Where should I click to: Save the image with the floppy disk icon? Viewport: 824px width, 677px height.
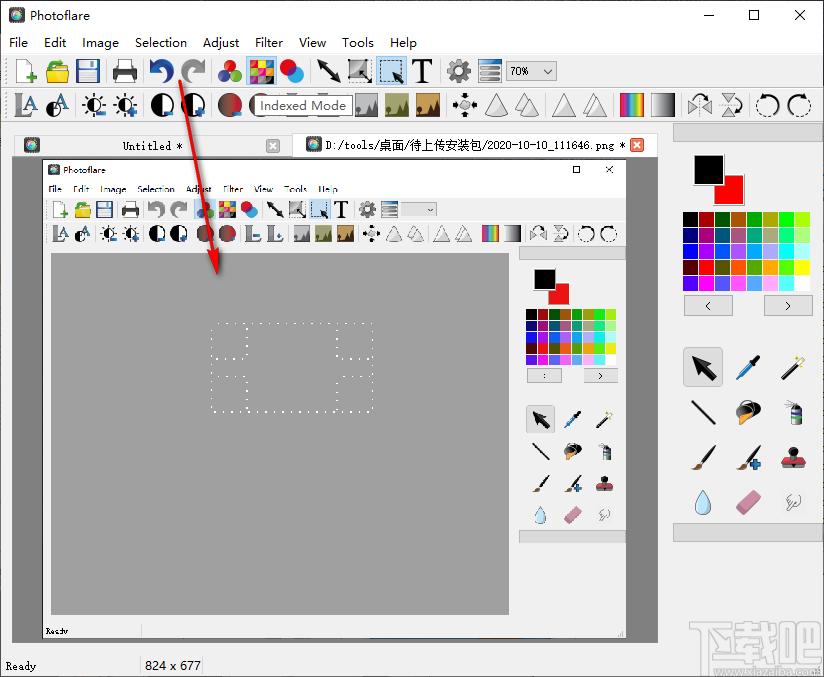(x=88, y=71)
